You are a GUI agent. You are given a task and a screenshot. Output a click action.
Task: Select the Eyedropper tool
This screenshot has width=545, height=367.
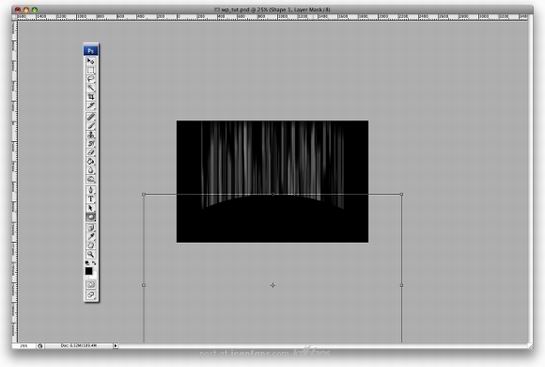[91, 237]
